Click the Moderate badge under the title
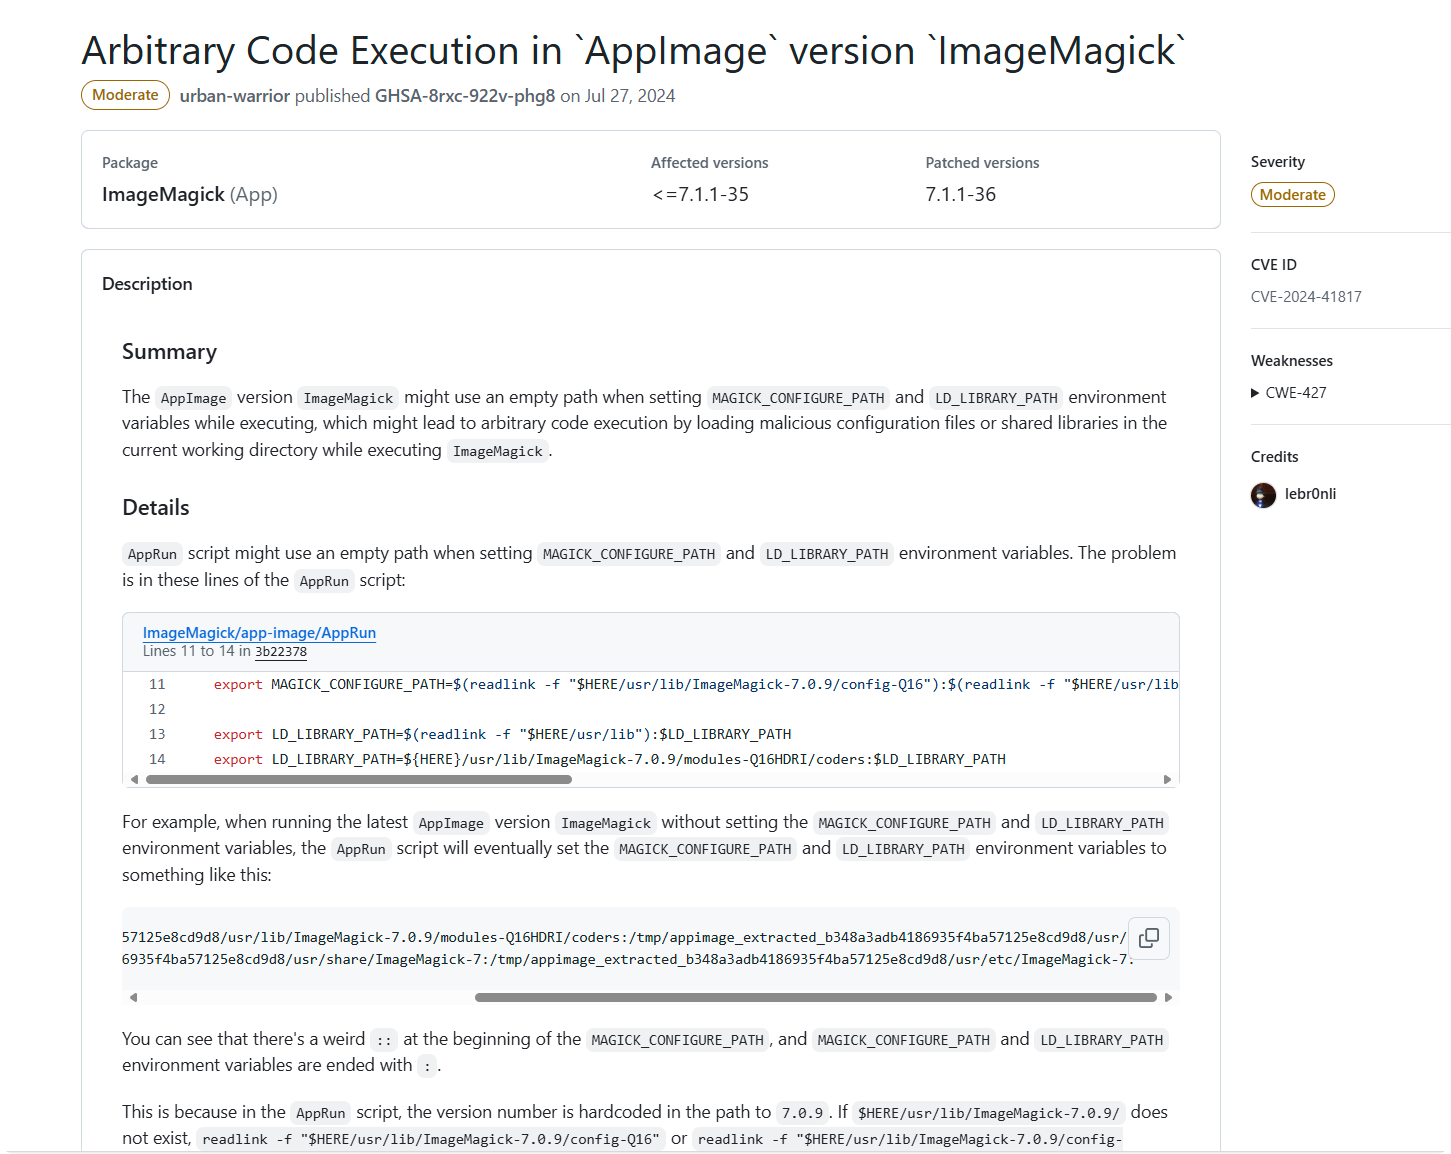Image resolution: width=1451 pixels, height=1154 pixels. [x=125, y=95]
